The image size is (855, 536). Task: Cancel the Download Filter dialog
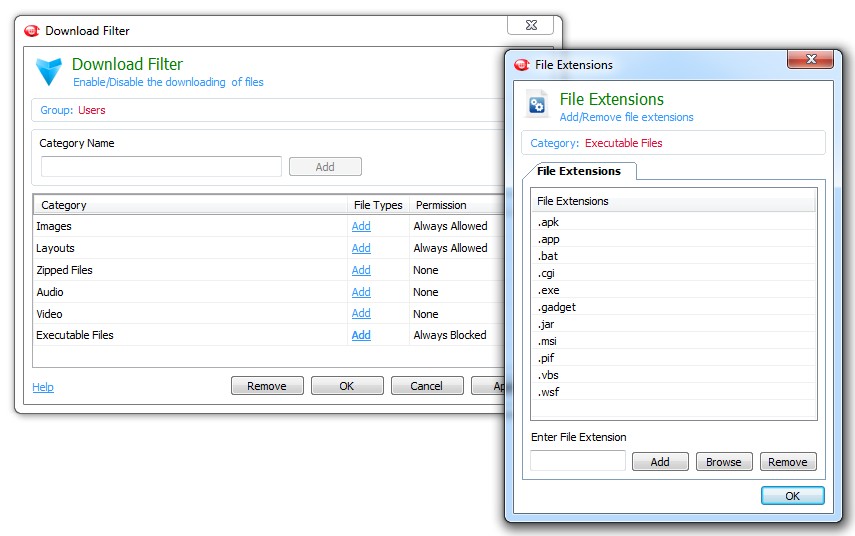click(426, 386)
